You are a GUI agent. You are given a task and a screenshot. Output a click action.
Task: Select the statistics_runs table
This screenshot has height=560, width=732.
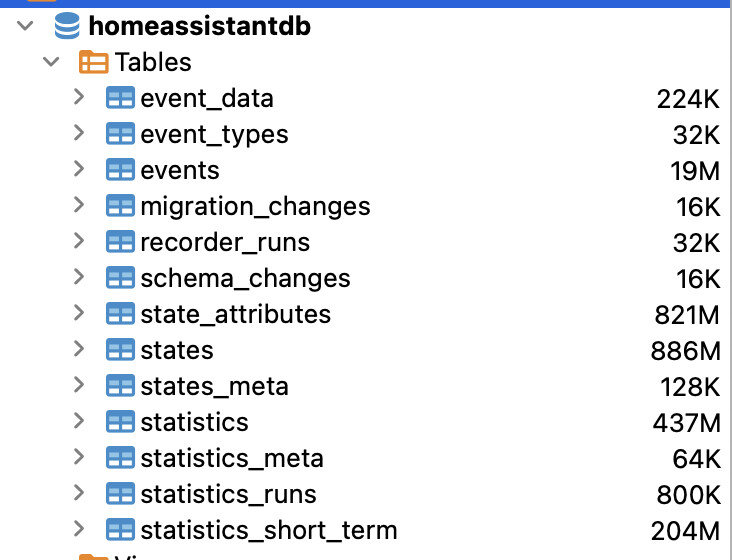pyautogui.click(x=228, y=494)
